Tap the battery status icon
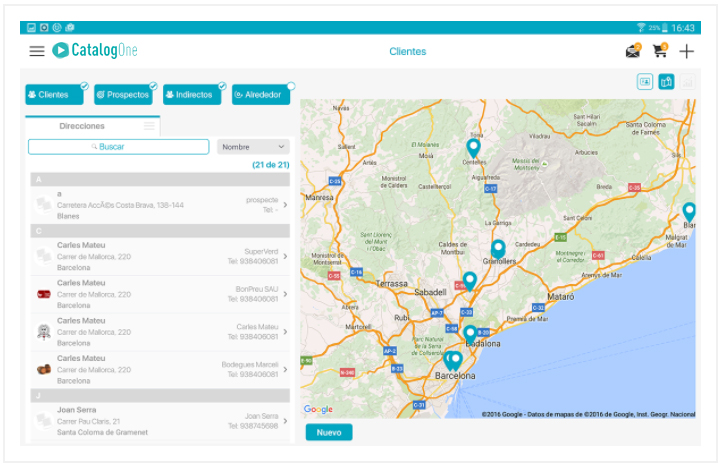 click(664, 28)
